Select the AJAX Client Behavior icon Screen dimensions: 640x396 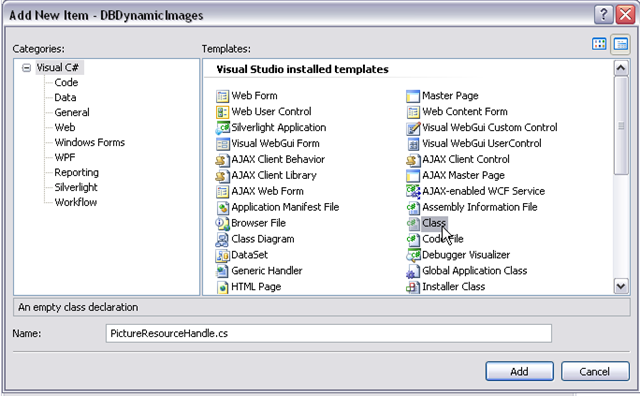click(x=222, y=160)
